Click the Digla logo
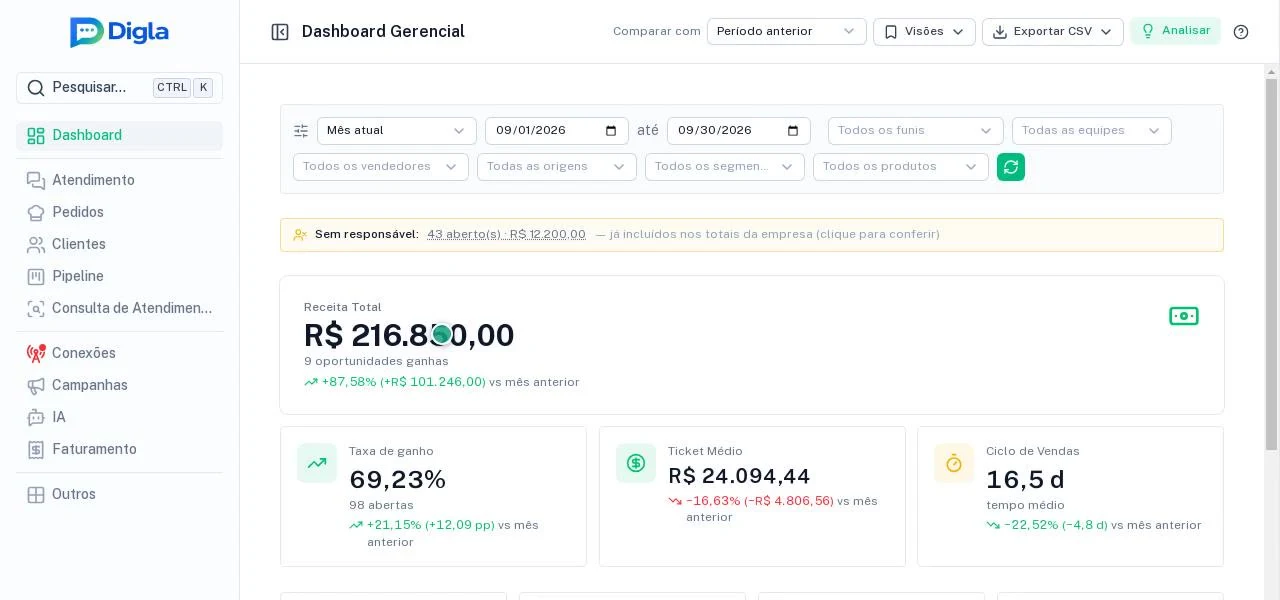This screenshot has width=1280, height=600. pyautogui.click(x=119, y=32)
